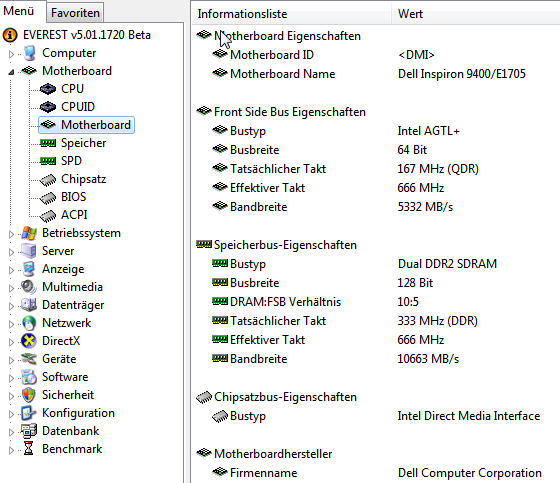
Task: Expand the DirectX node
Action: (11, 342)
